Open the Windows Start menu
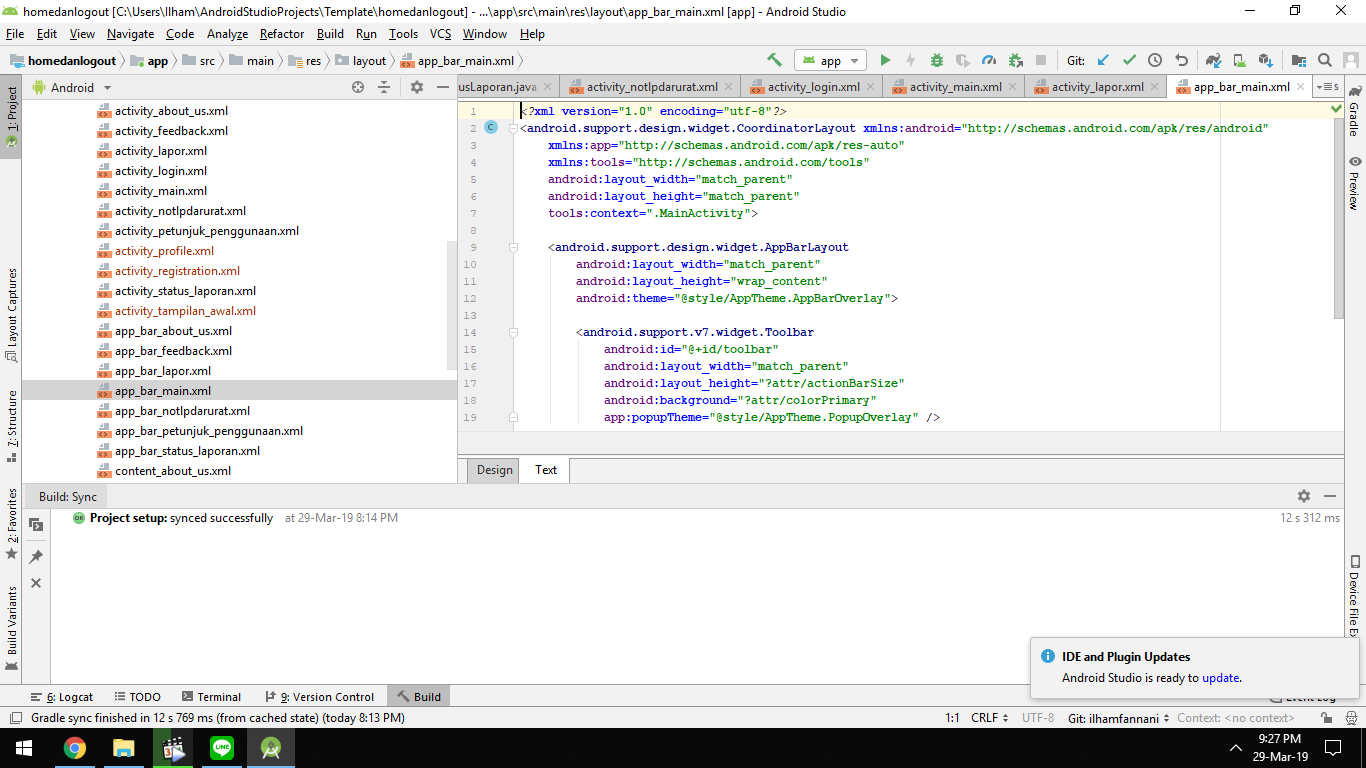 [24, 747]
